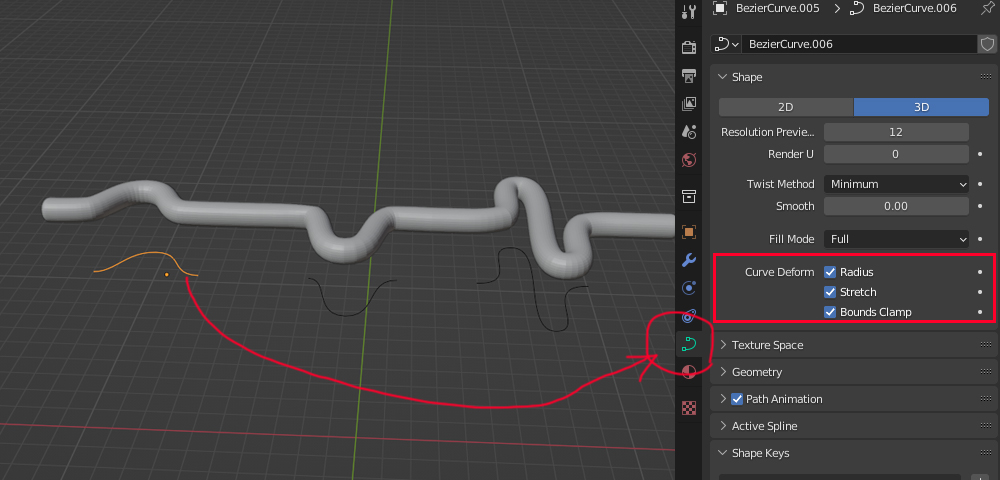Expand the Texture Space panel
The height and width of the screenshot is (480, 1000).
(723, 345)
